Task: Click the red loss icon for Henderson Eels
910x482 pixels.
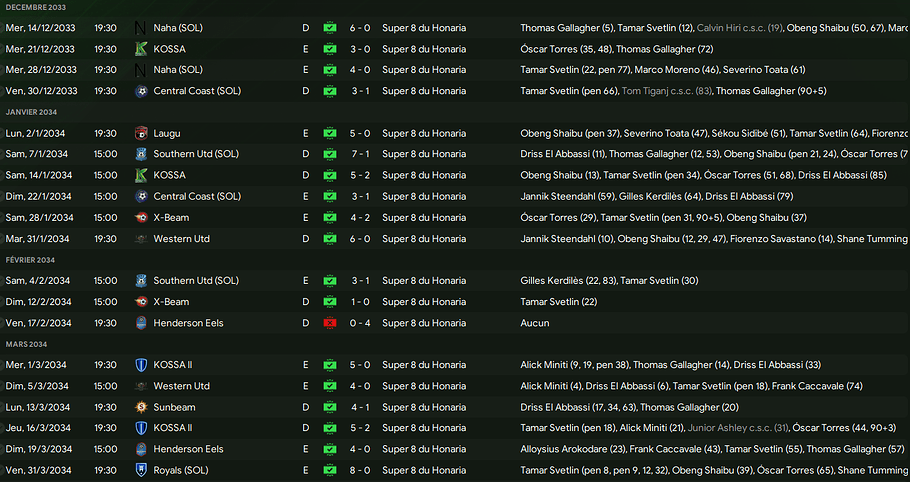Action: click(330, 323)
